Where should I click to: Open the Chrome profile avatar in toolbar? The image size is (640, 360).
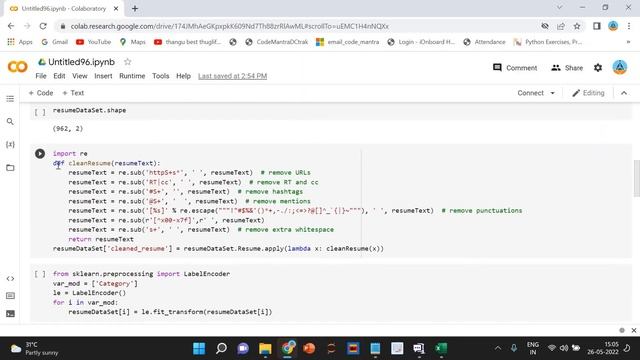point(613,26)
